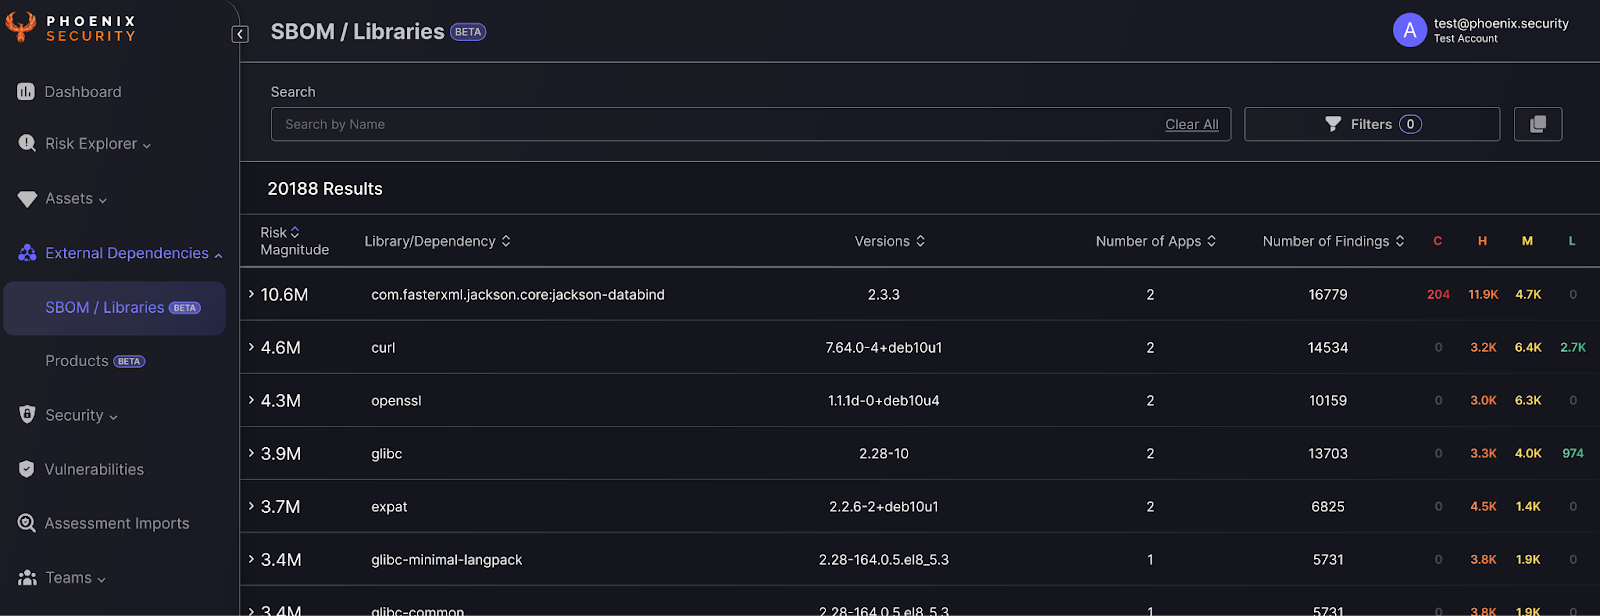Click version 1.1.1d-0+deb10u4

pyautogui.click(x=884, y=401)
